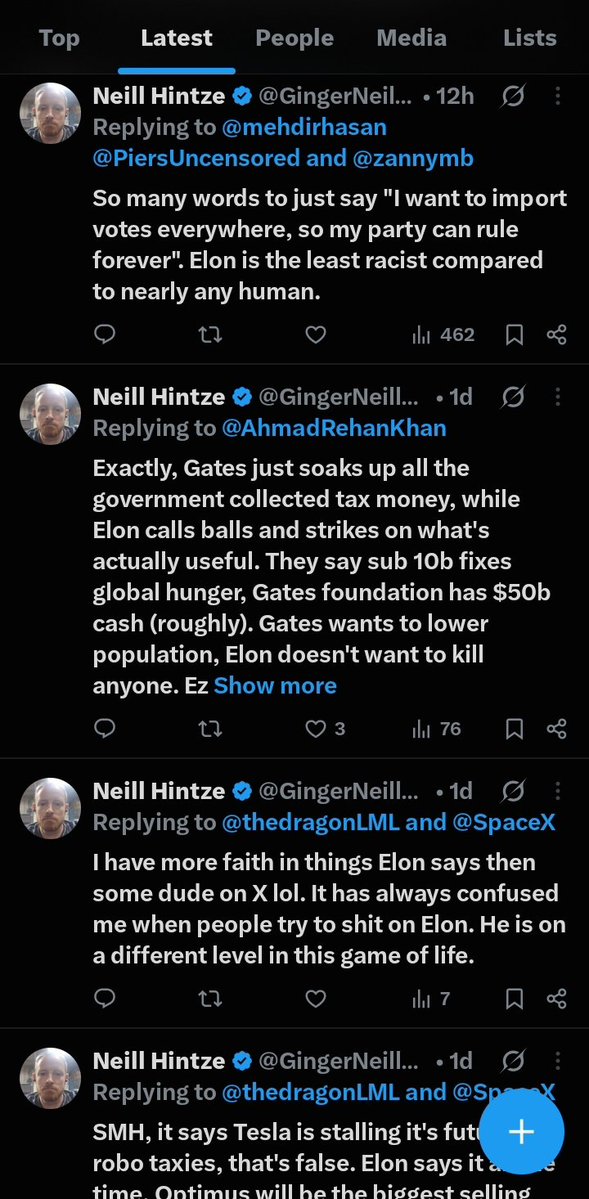Screen dimensions: 589x1199
Task: Share the tweet with 76 views
Action: point(557,729)
